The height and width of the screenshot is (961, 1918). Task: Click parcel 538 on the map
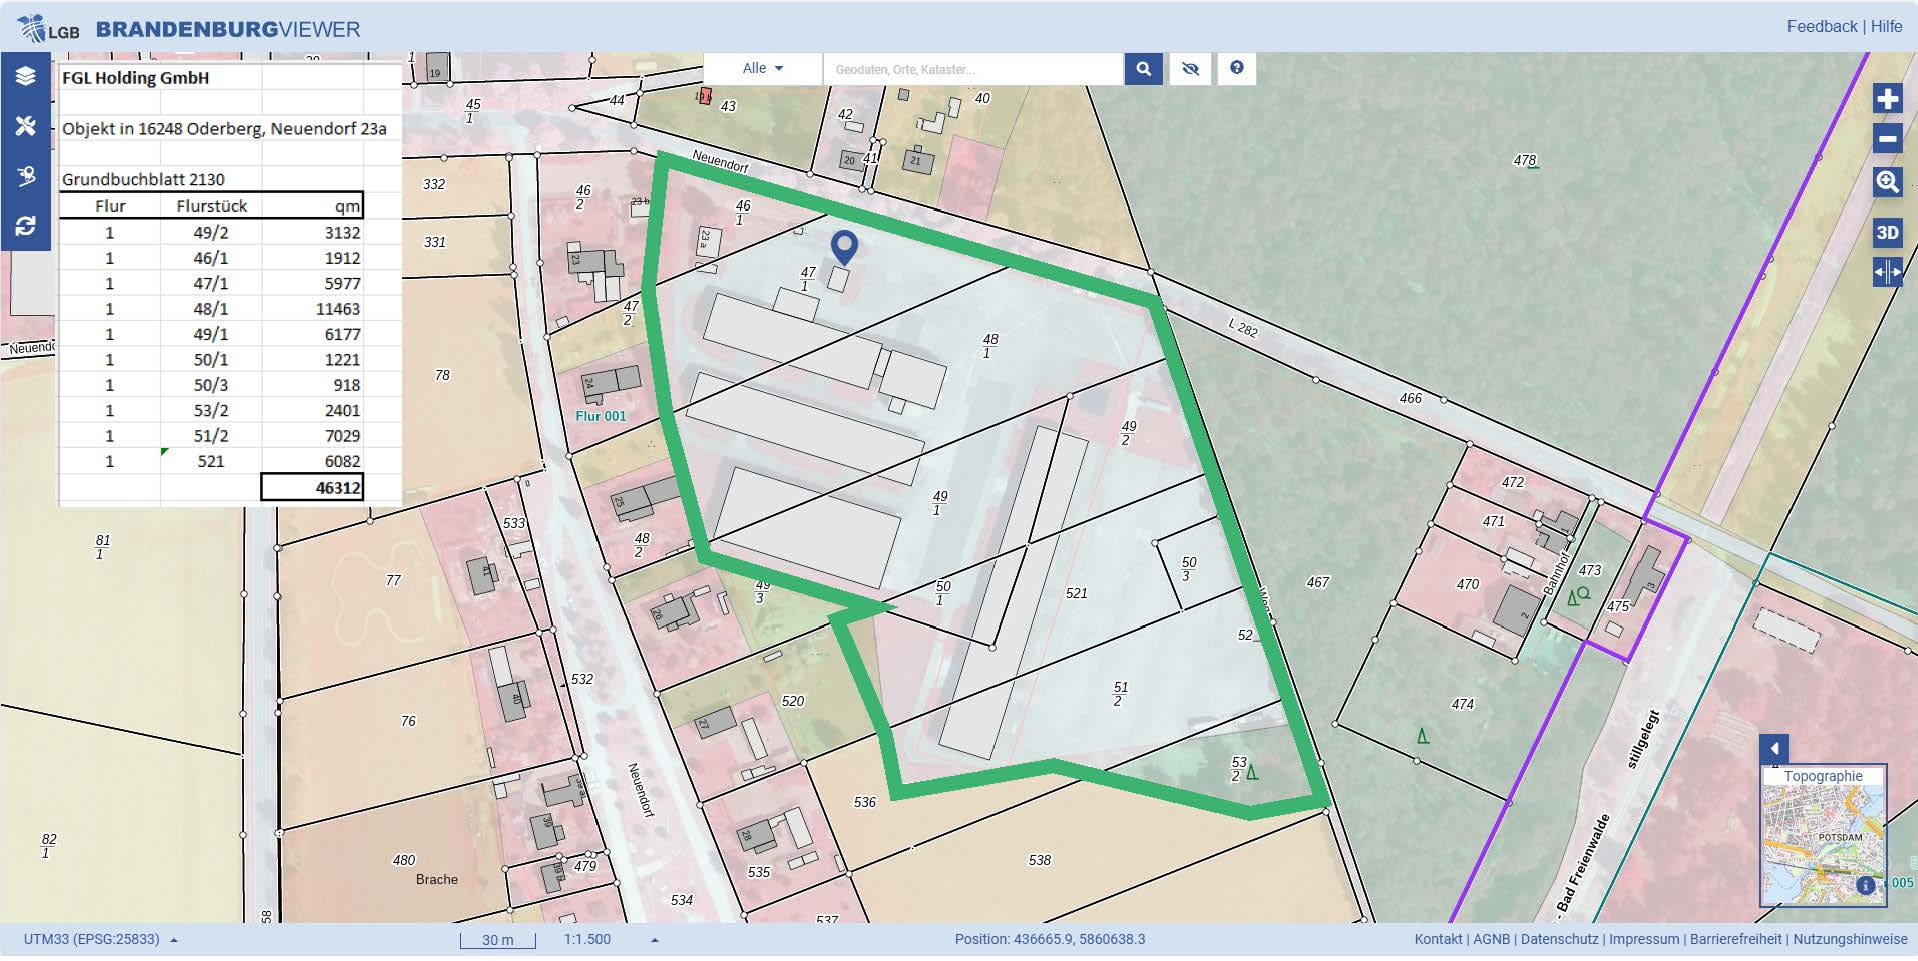coord(1040,860)
